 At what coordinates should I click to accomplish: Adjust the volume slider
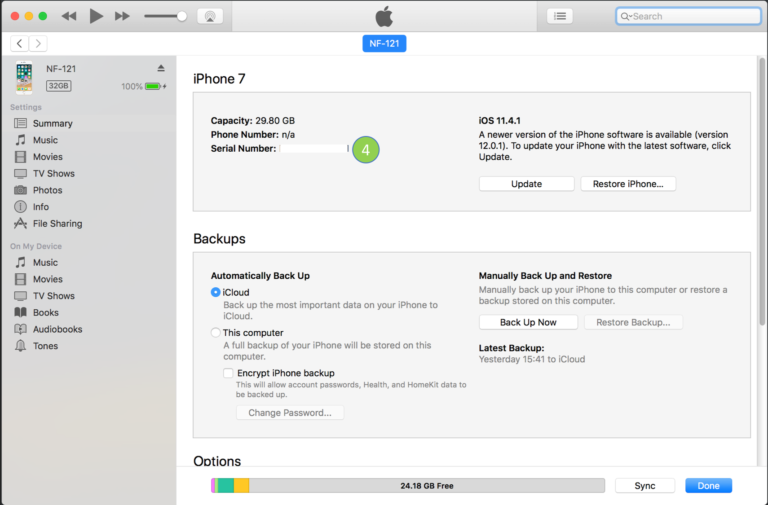(181, 16)
